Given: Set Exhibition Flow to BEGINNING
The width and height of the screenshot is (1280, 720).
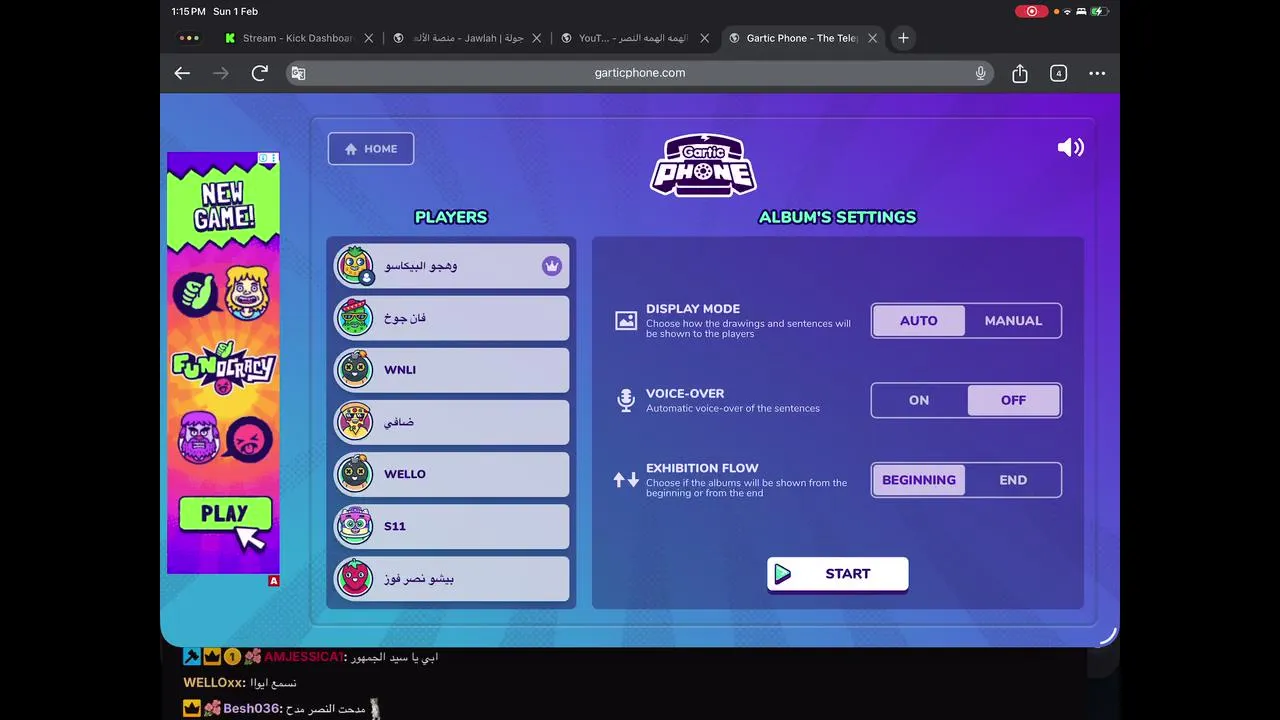Looking at the screenshot, I should click(x=919, y=480).
